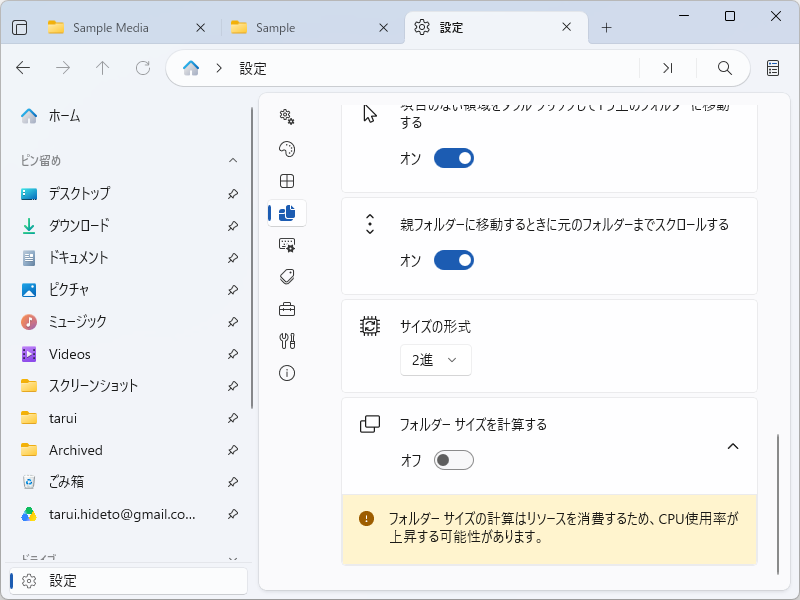Expand the partially visible drives section chevron
Image resolution: width=800 pixels, height=600 pixels.
[x=233, y=559]
